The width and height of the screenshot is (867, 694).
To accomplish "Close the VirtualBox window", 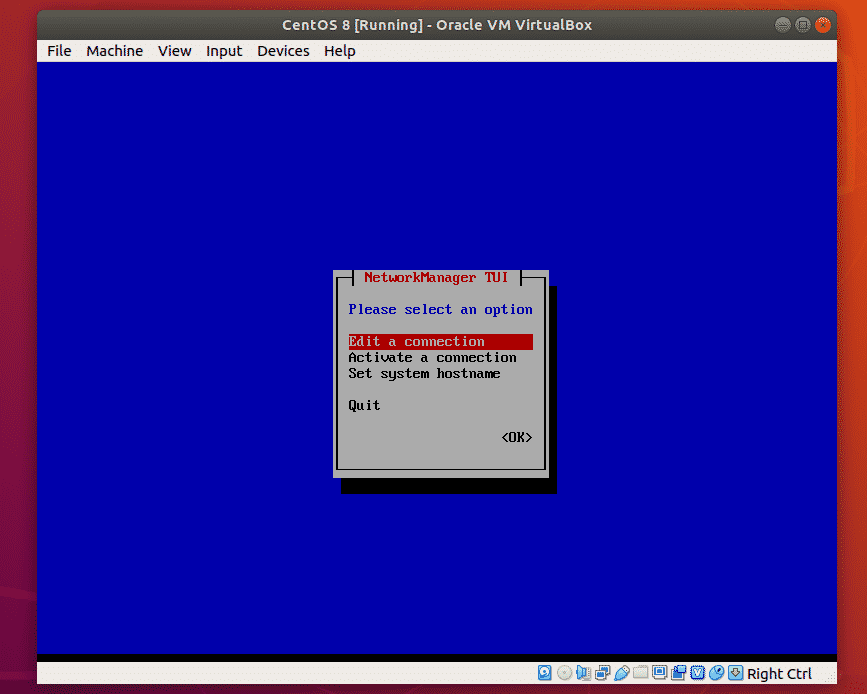I will click(823, 25).
